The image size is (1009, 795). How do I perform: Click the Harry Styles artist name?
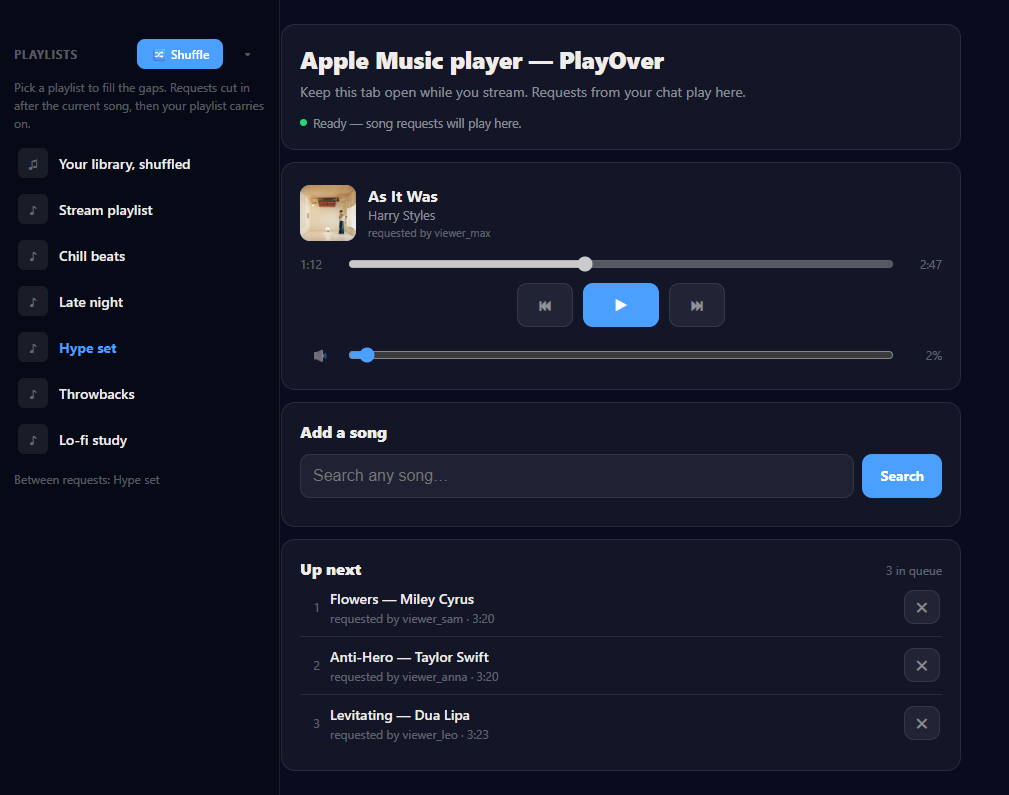coord(402,216)
